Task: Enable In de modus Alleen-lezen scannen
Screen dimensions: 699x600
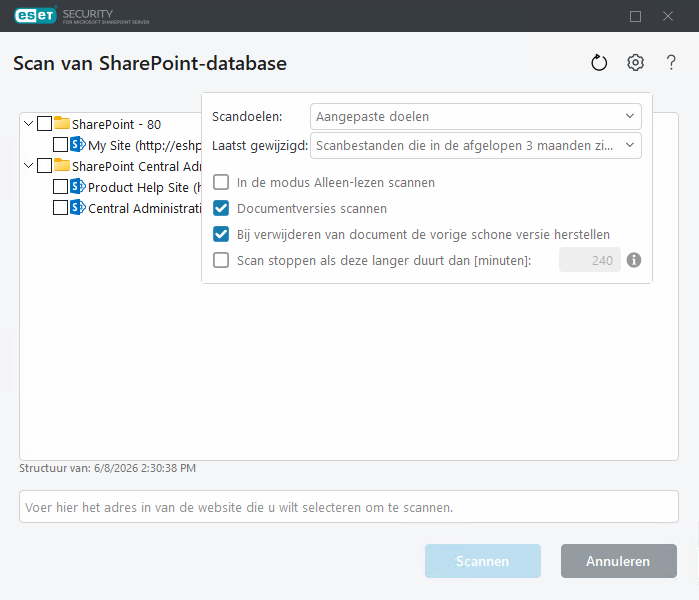Action: click(x=221, y=182)
